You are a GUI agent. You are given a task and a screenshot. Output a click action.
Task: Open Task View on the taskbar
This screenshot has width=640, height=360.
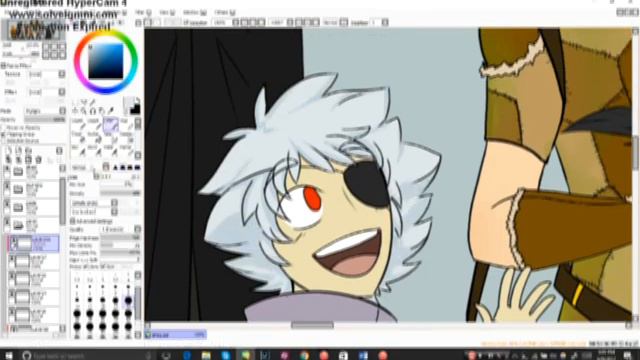(166, 355)
